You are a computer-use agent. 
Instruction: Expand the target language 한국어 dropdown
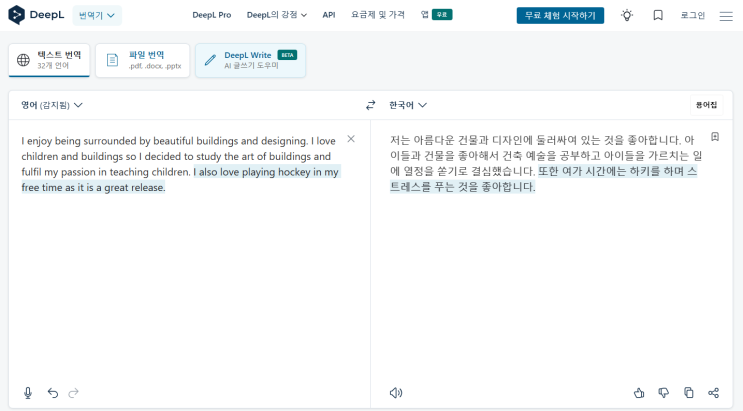click(408, 105)
